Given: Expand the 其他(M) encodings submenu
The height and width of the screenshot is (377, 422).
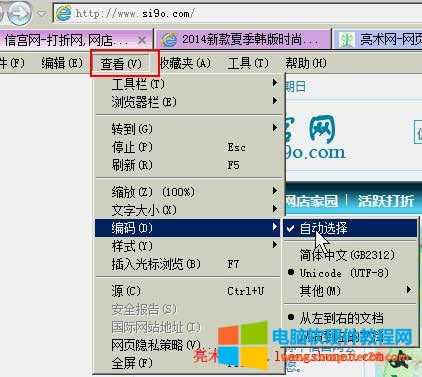Looking at the screenshot, I should (350, 291).
